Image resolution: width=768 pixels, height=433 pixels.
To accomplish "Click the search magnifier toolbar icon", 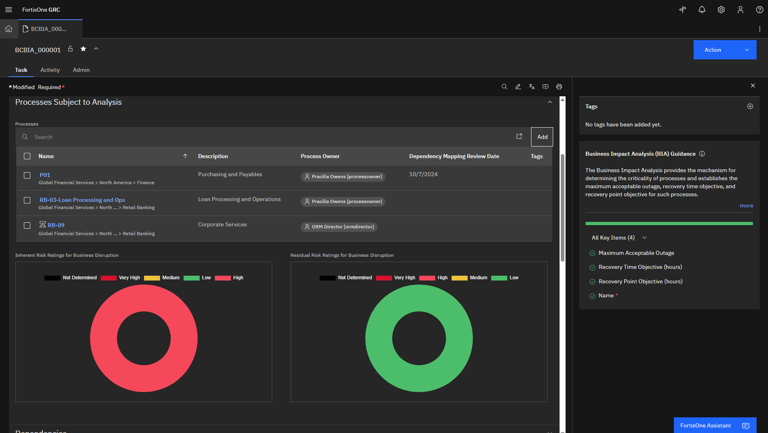I will pyautogui.click(x=504, y=87).
